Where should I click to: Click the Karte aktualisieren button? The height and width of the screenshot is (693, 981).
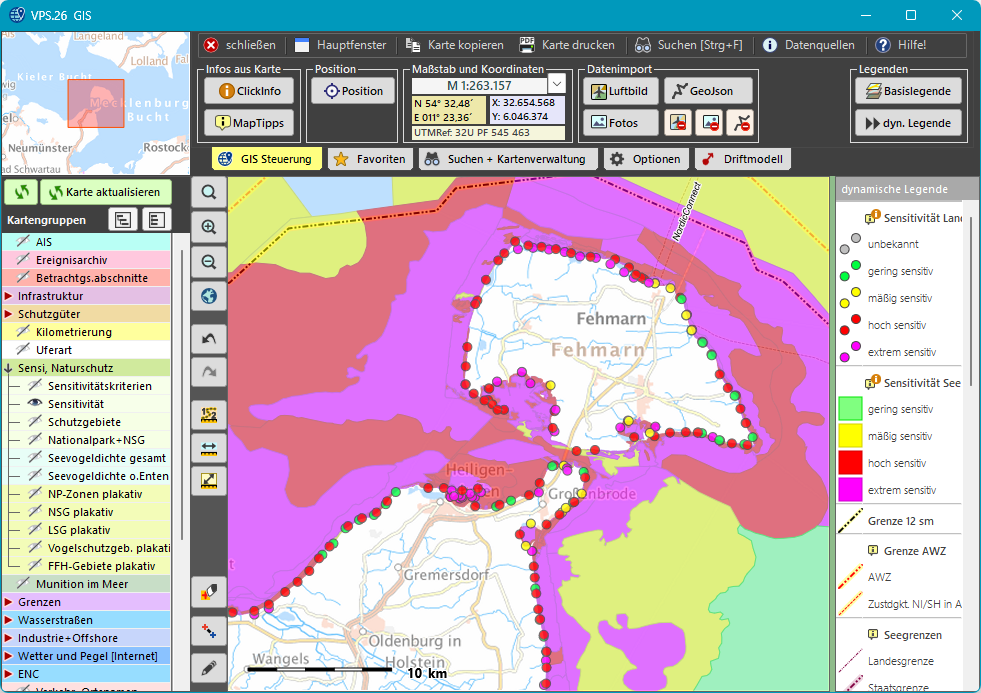coord(104,192)
